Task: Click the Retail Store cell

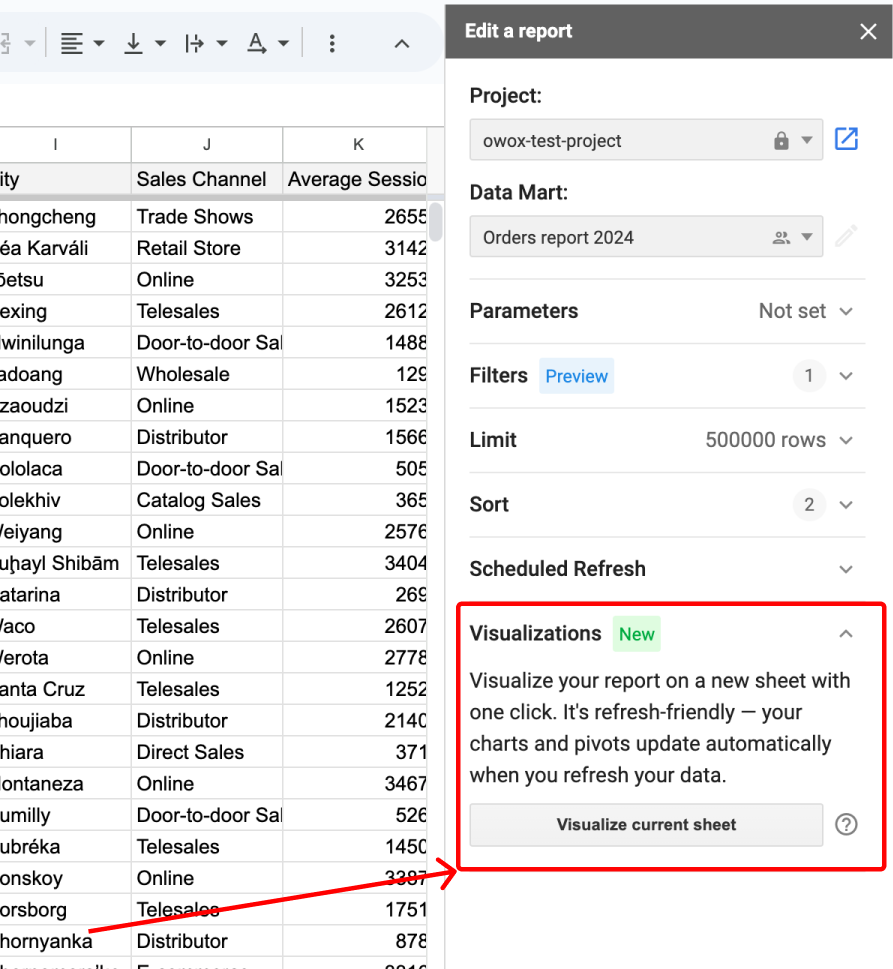Action: 207,248
